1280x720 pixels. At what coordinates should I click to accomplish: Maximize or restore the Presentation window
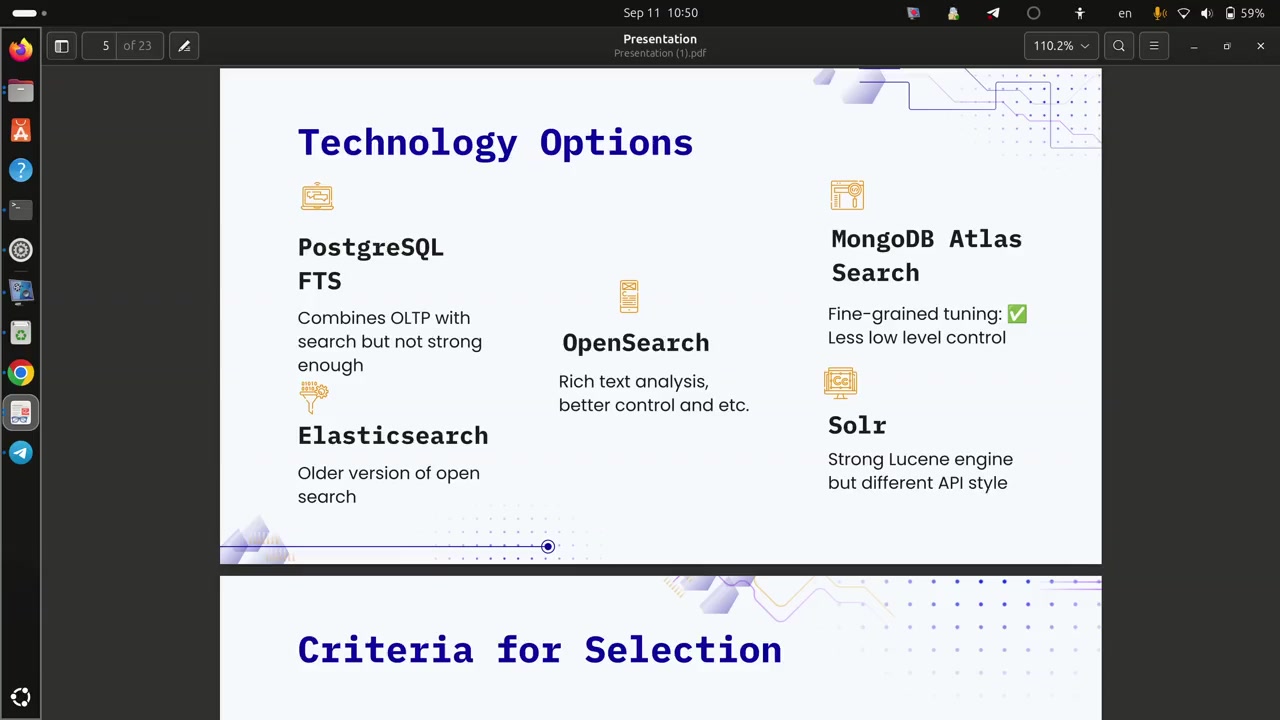coord(1227,46)
